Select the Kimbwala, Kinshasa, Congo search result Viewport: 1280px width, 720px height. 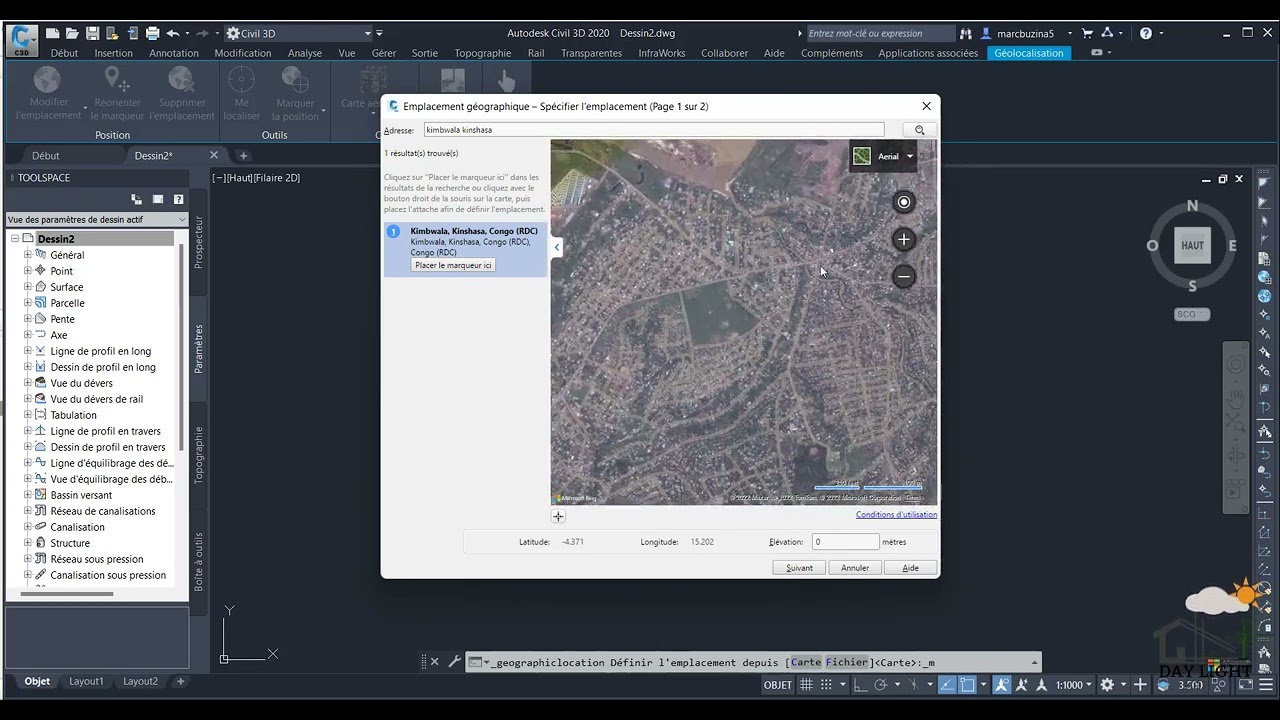(465, 248)
